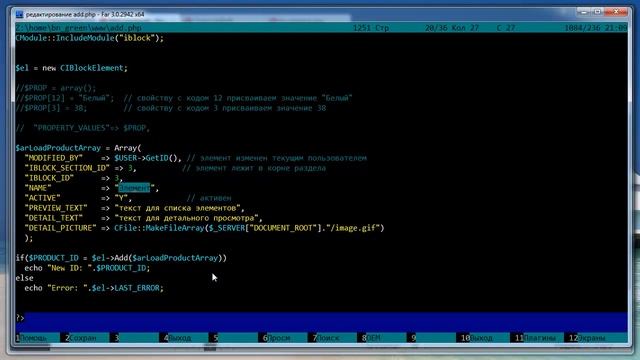This screenshot has height=360, width=640.
Task: Click key bar 12 Экраны screens
Action: click(x=587, y=338)
